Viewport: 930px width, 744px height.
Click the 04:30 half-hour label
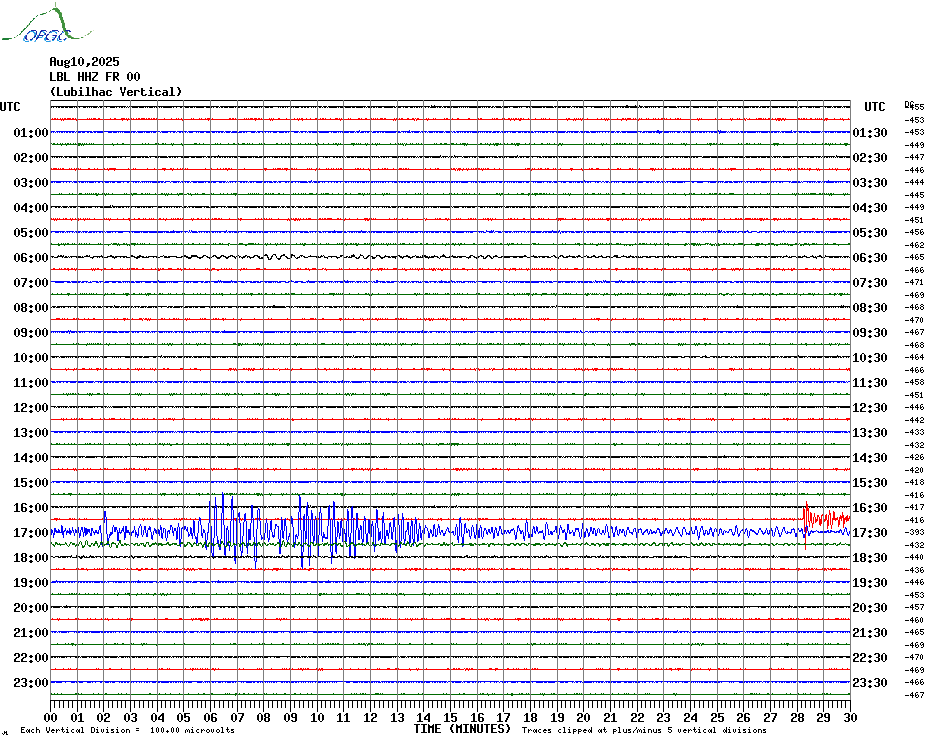tap(870, 208)
